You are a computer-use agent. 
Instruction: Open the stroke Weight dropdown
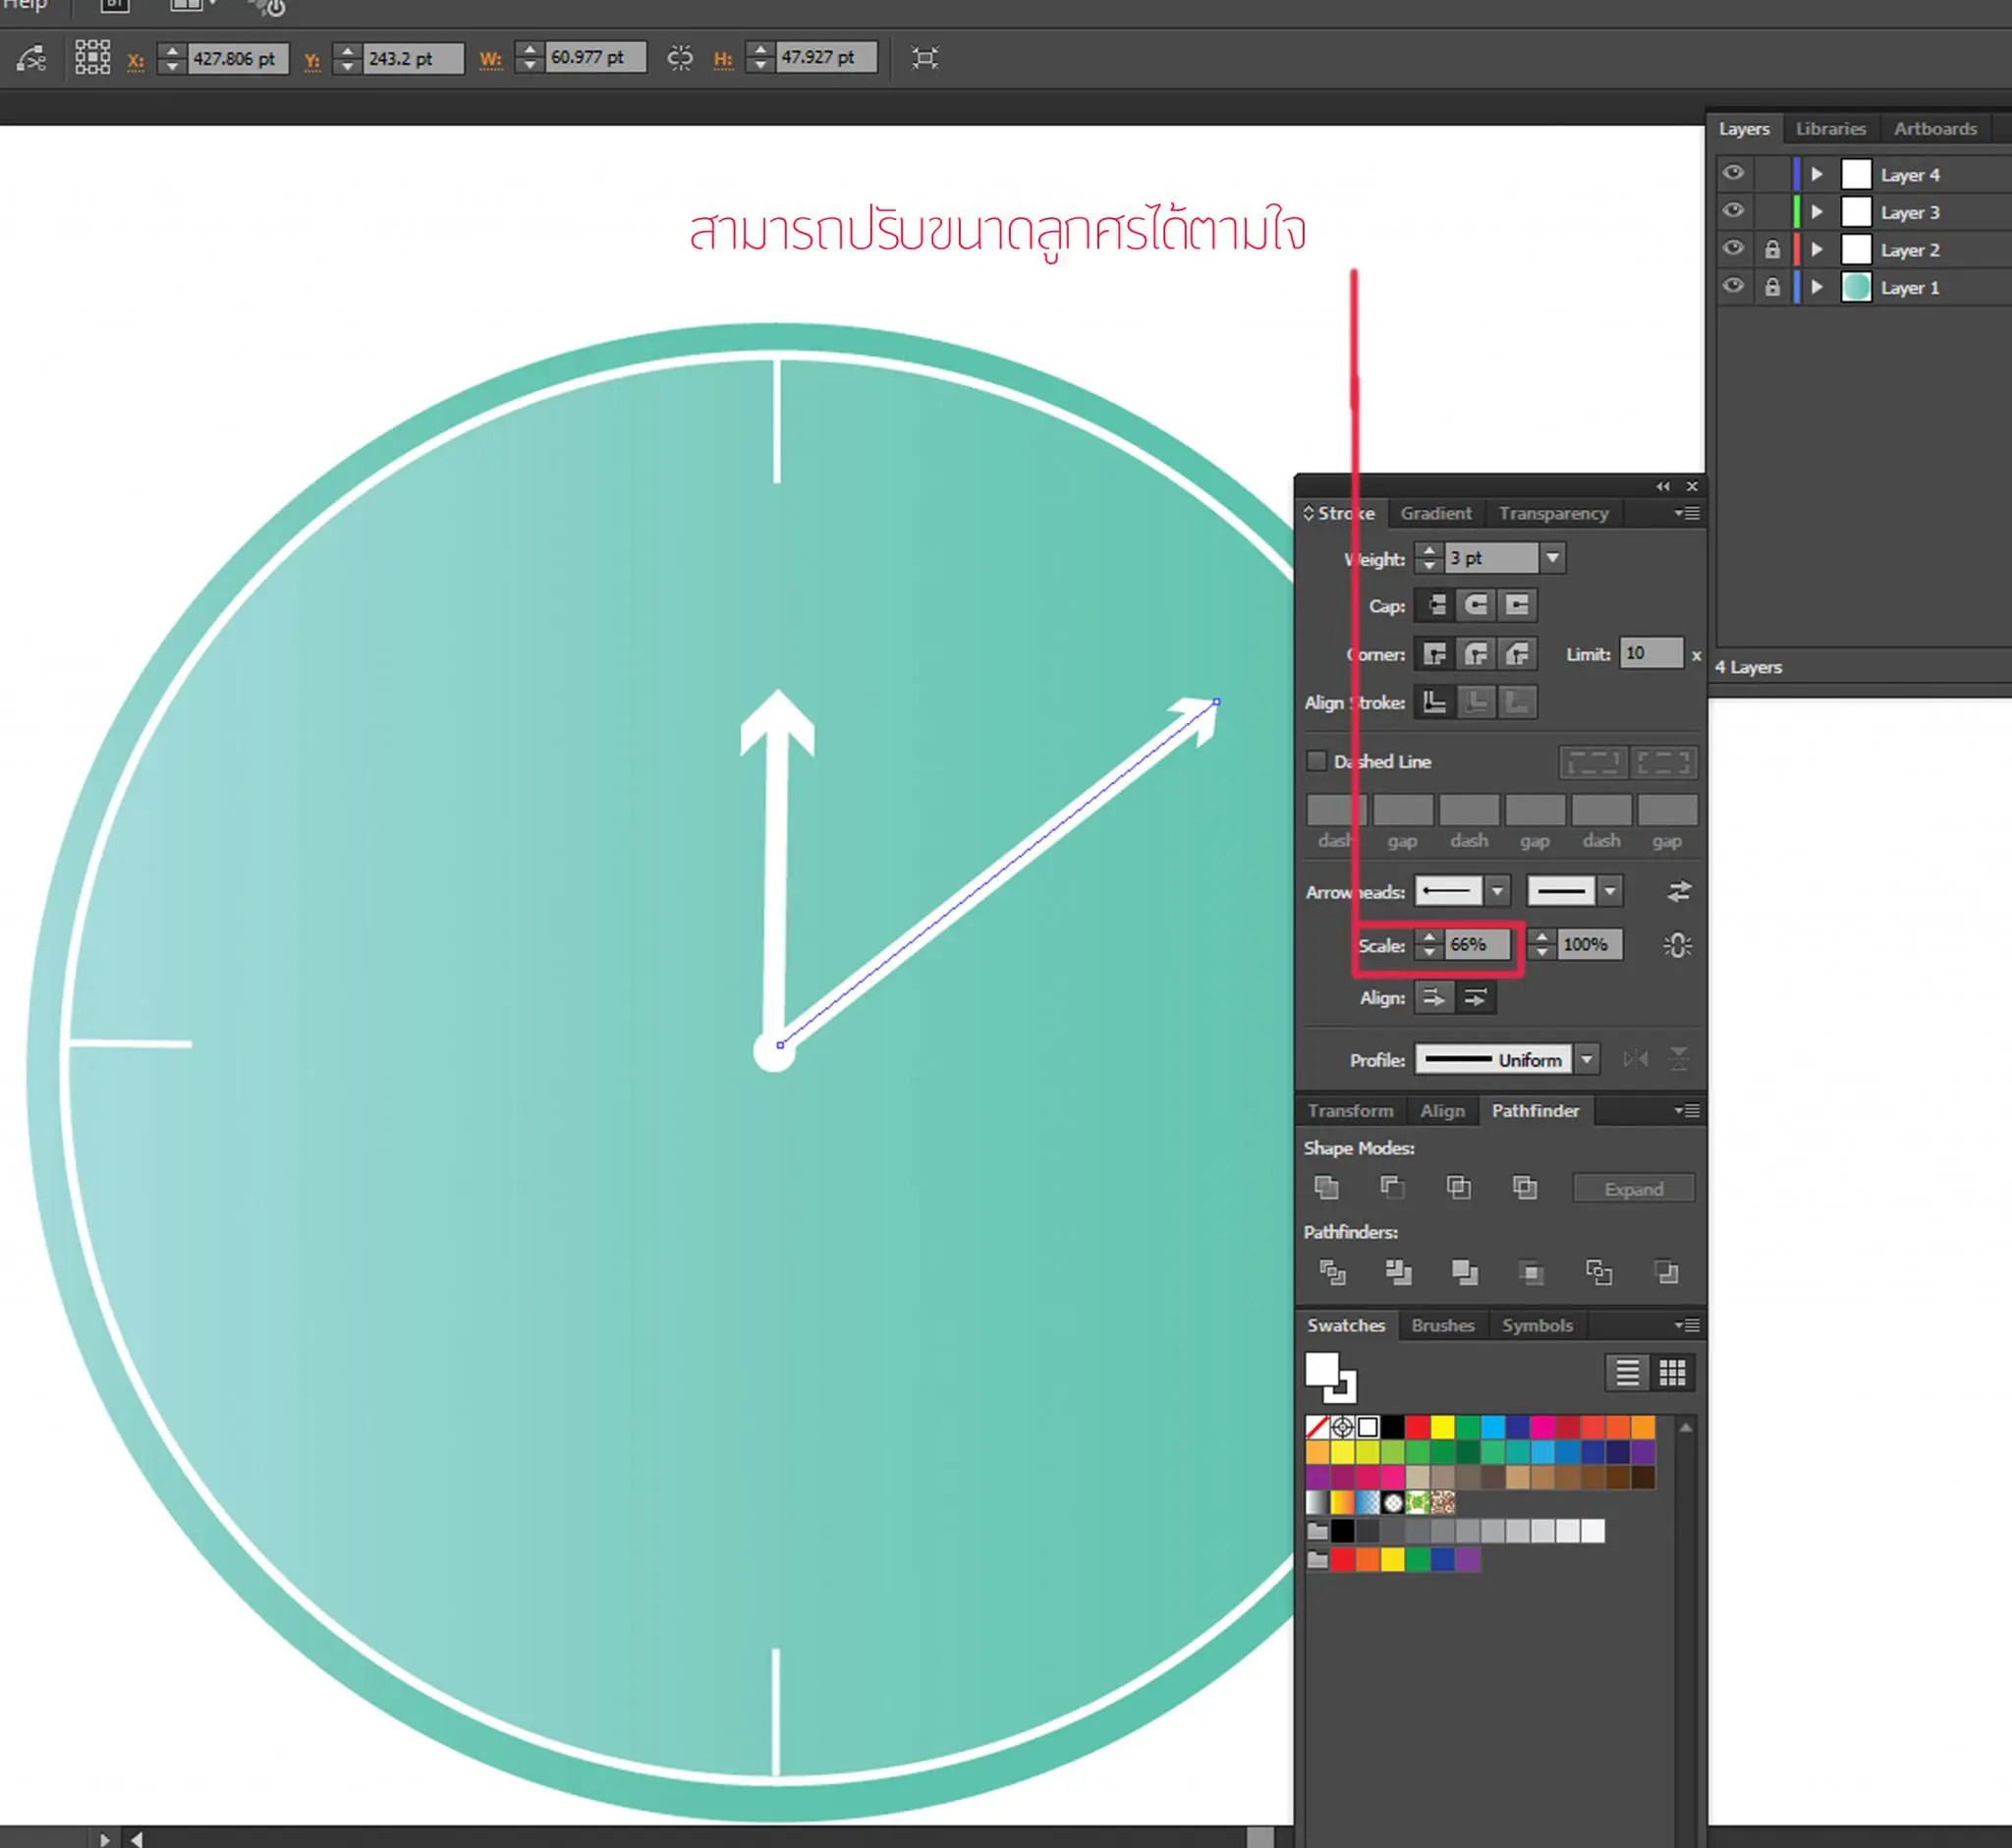(x=1553, y=558)
